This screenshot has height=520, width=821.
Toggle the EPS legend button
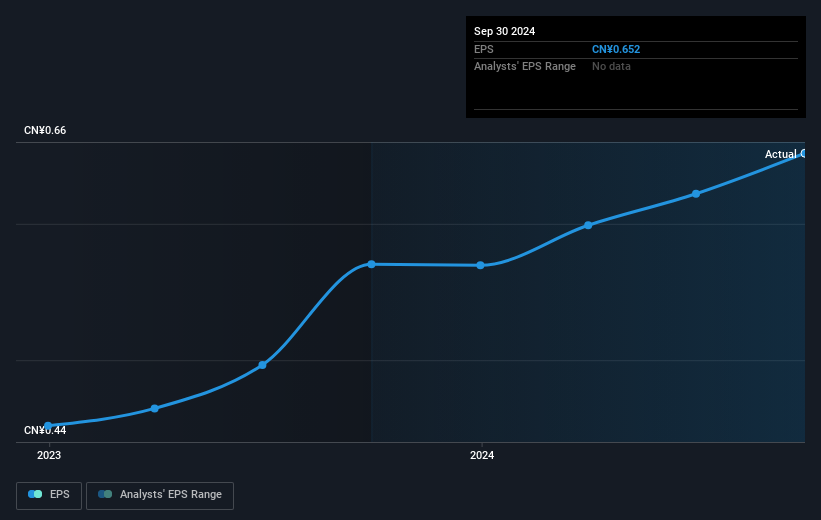pyautogui.click(x=49, y=495)
